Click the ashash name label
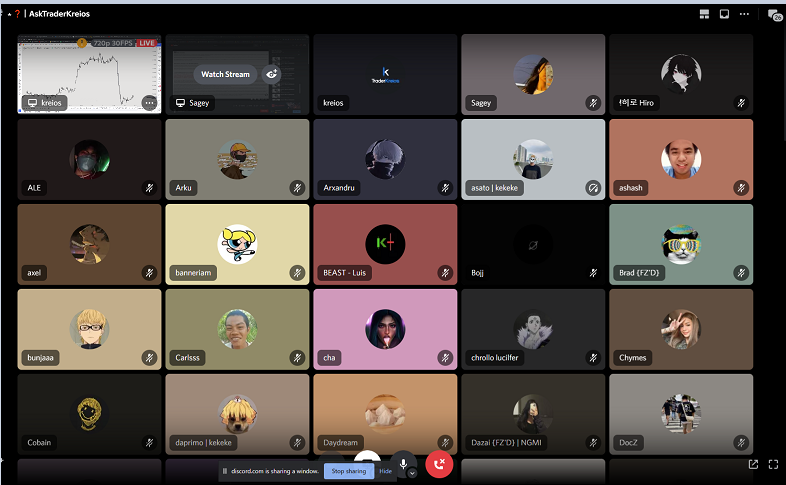Image resolution: width=786 pixels, height=485 pixels. pyautogui.click(x=631, y=188)
